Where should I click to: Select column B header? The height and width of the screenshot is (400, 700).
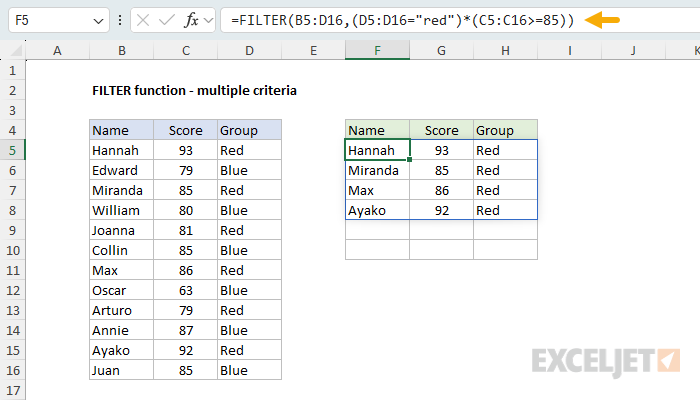click(x=121, y=50)
